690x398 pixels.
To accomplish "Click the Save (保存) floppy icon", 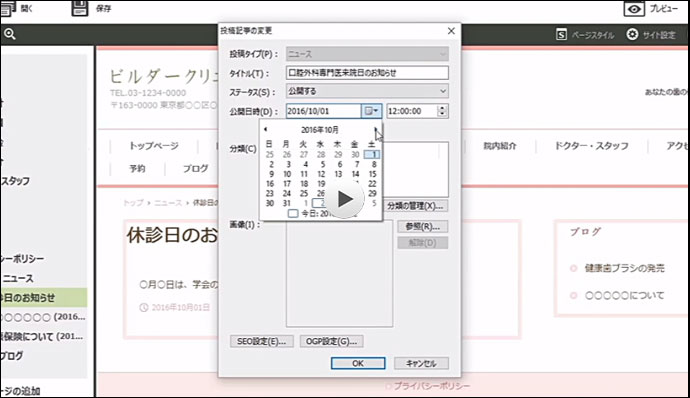I will pyautogui.click(x=80, y=8).
